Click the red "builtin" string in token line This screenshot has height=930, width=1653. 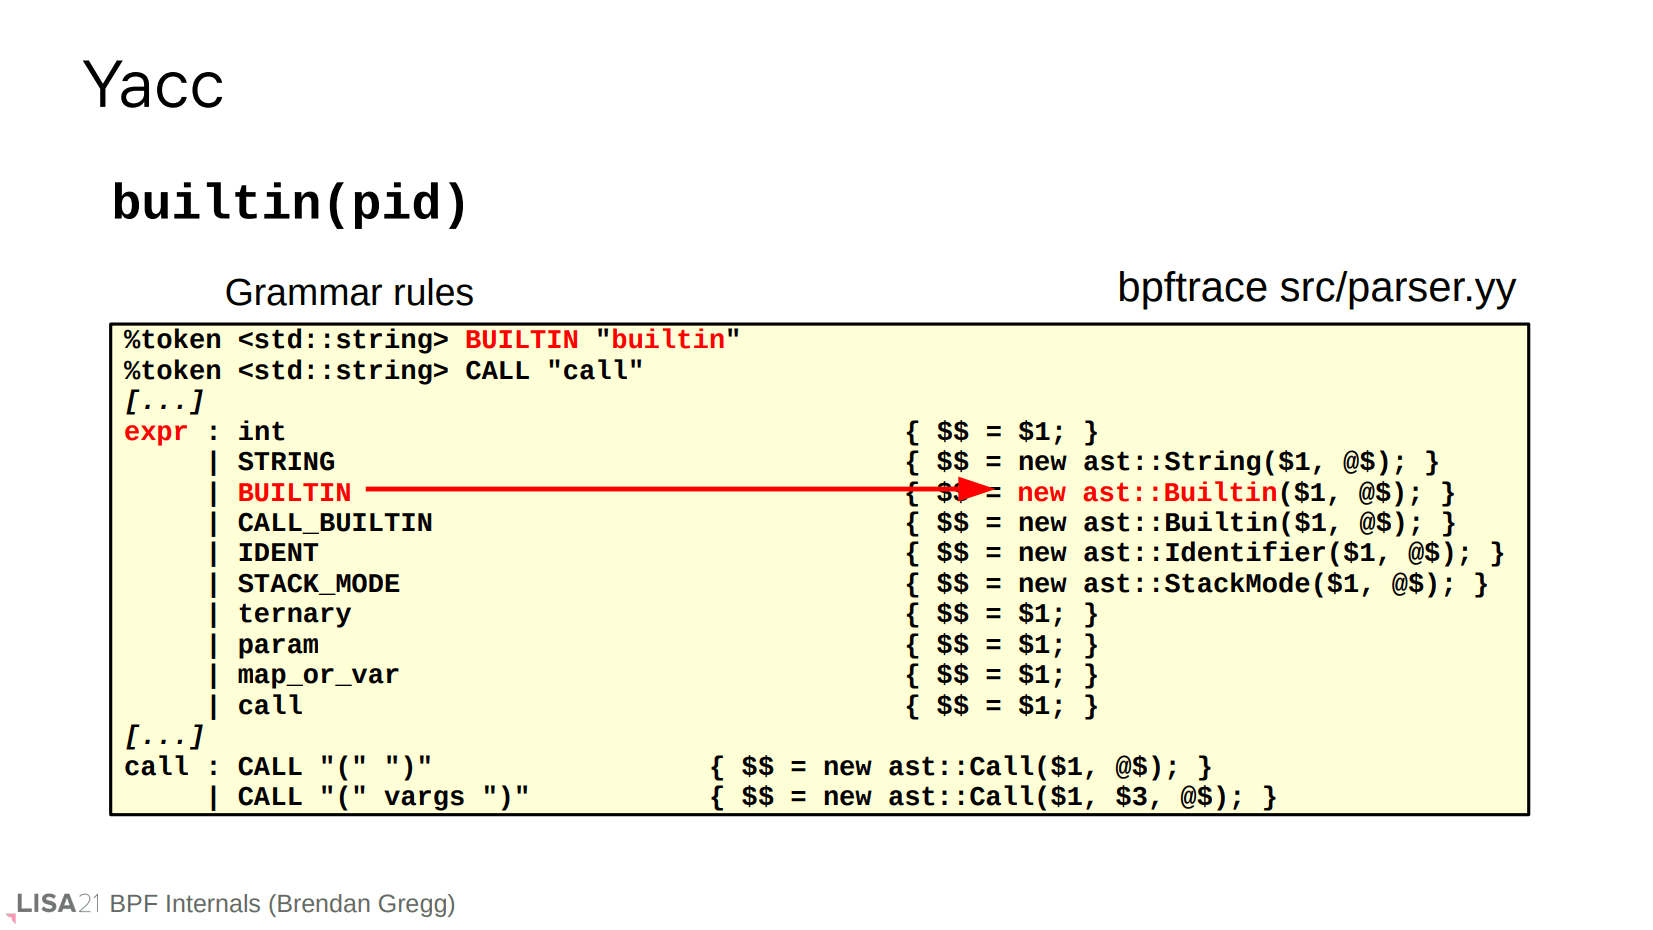(x=667, y=340)
